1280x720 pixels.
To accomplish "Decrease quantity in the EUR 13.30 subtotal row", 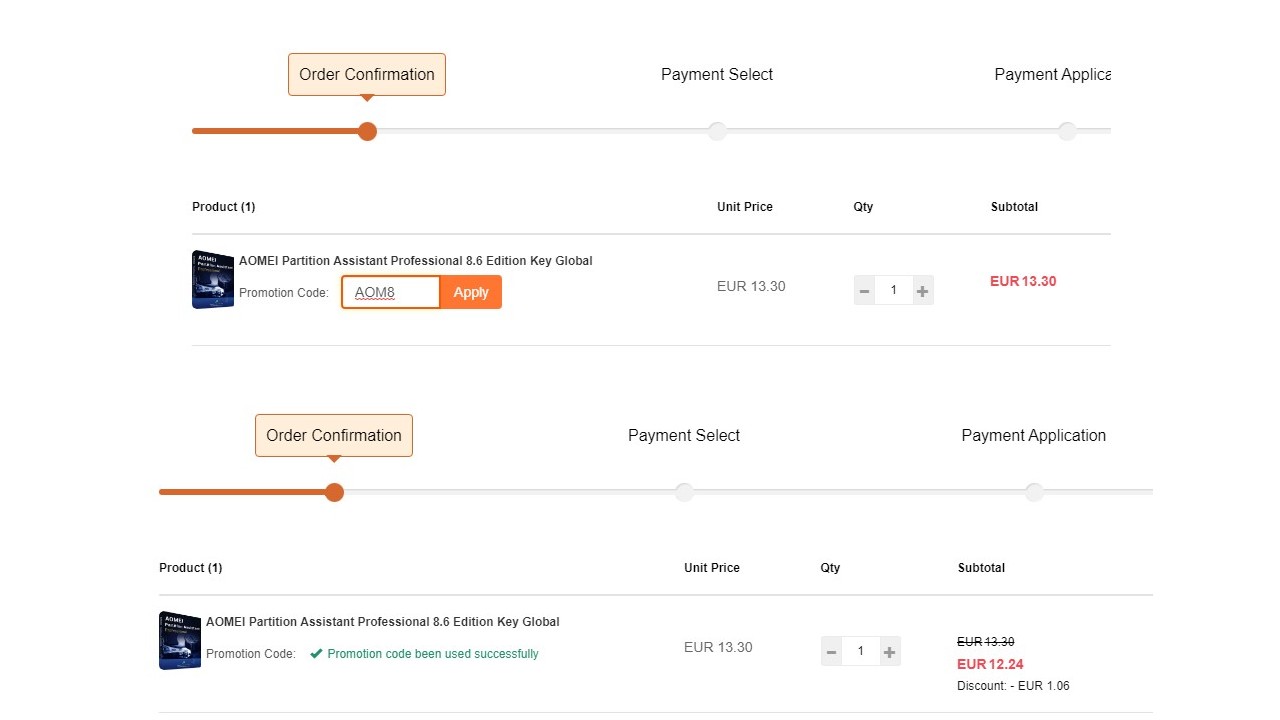I will click(x=865, y=291).
